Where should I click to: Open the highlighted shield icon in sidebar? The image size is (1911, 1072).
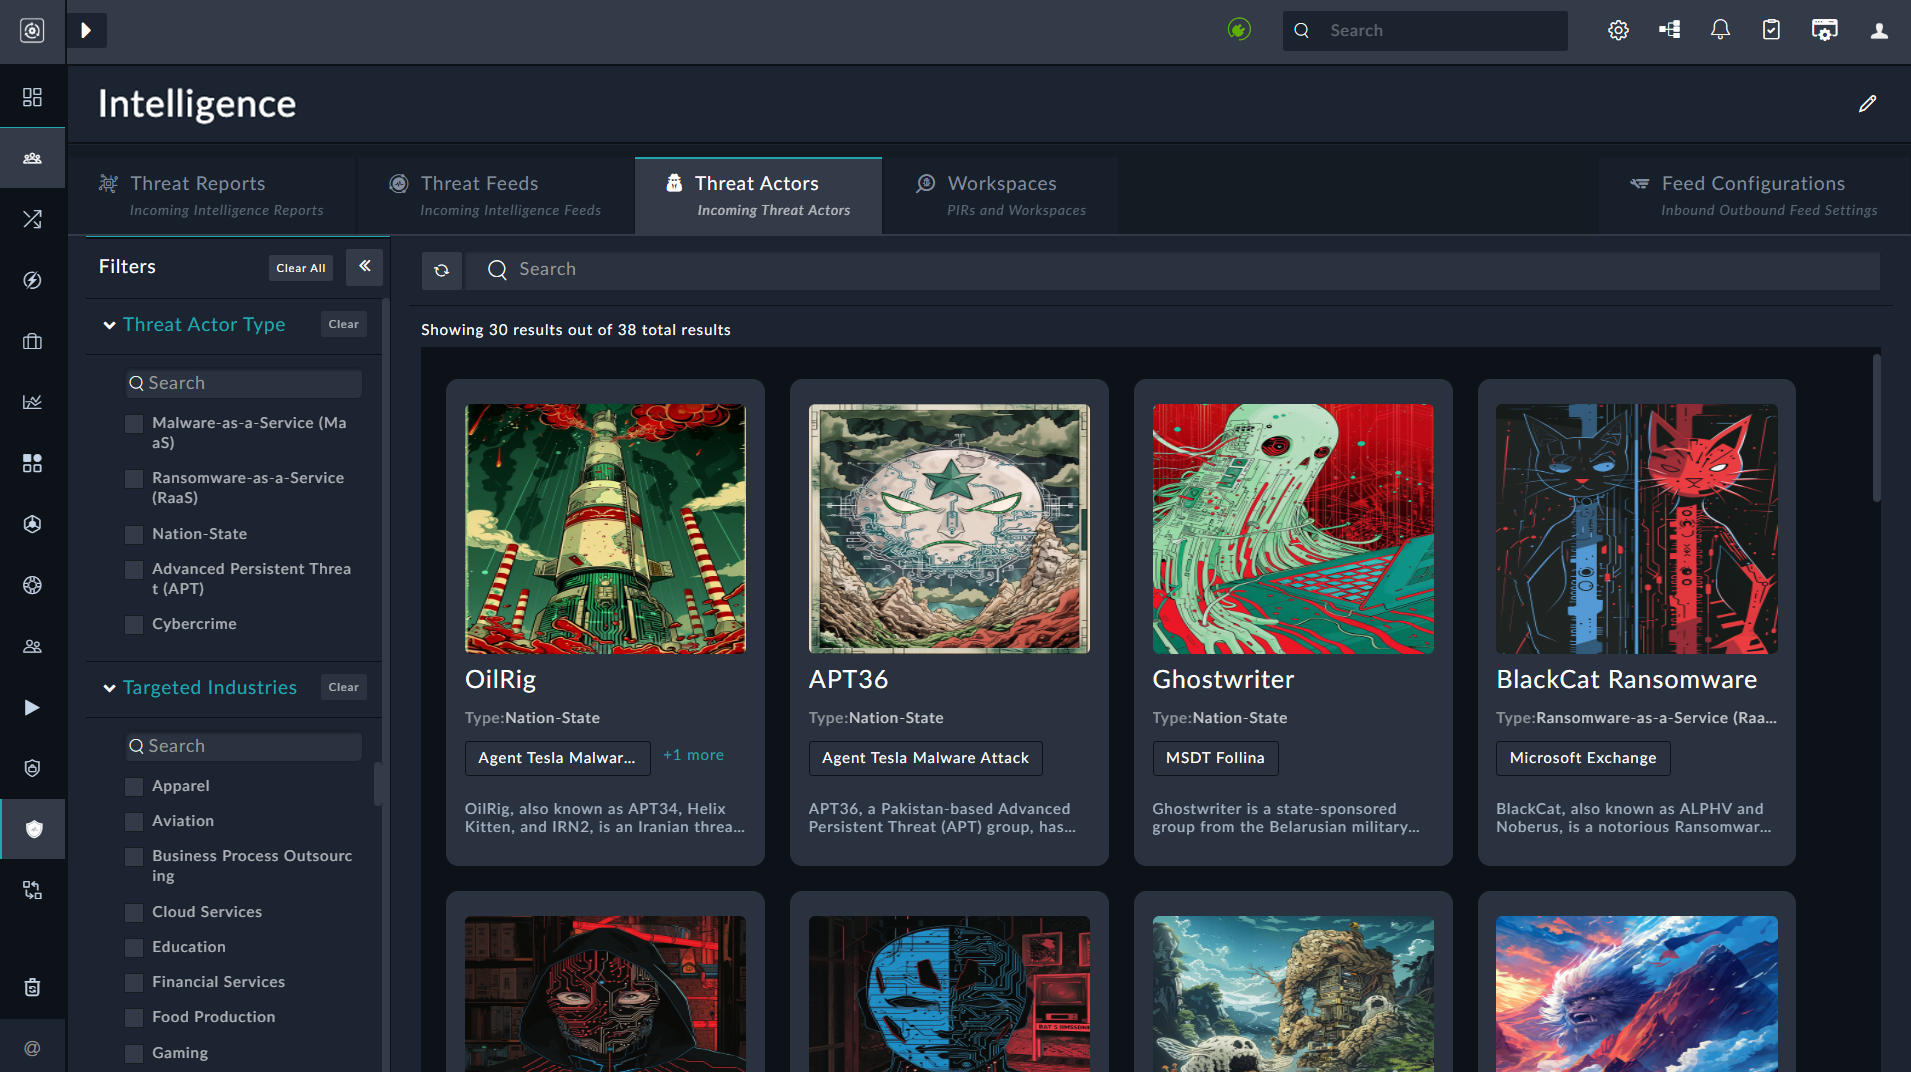click(33, 829)
